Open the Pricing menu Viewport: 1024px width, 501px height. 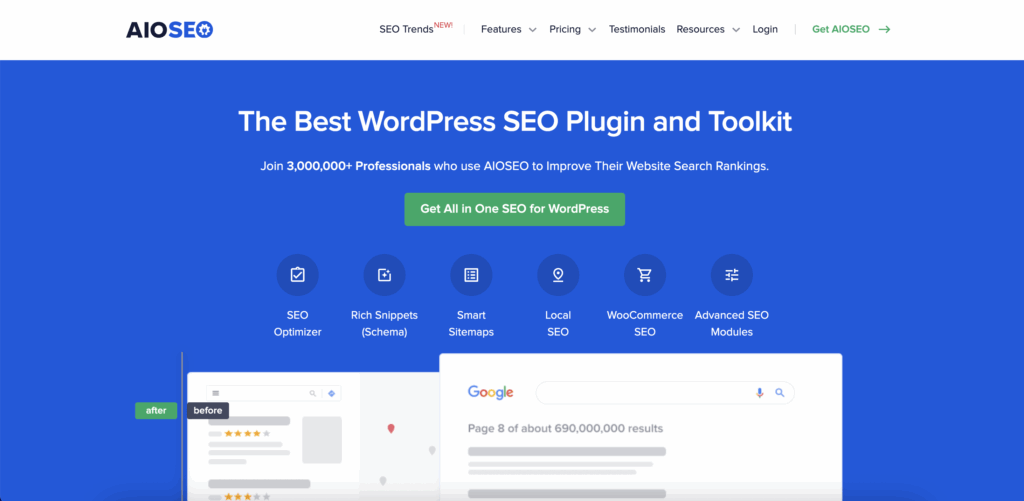(565, 29)
